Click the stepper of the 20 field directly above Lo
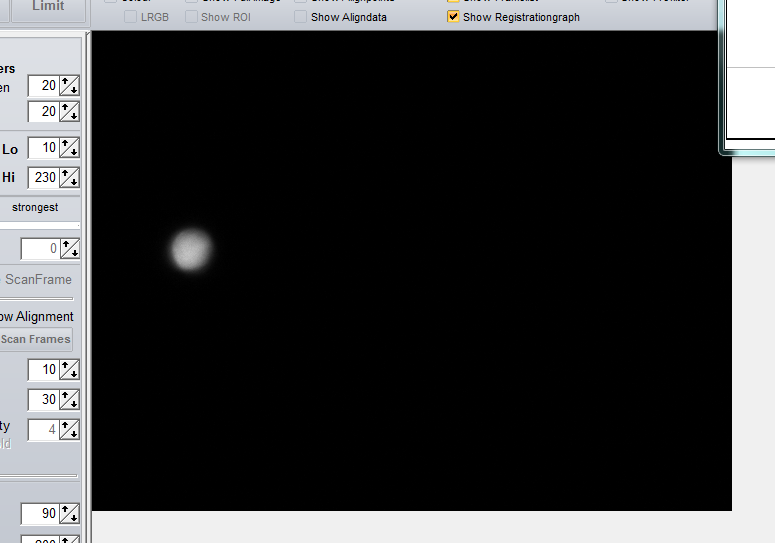775x543 pixels. 69,111
